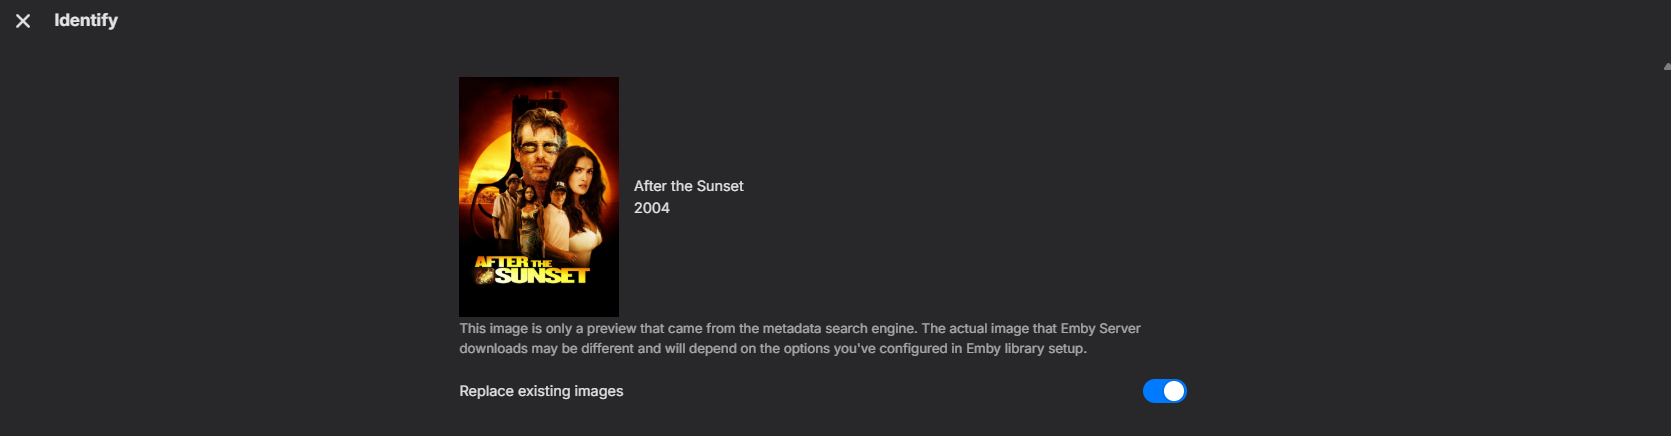Click the scrollbar's up triangle
The image size is (1671, 436).
pos(1666,66)
